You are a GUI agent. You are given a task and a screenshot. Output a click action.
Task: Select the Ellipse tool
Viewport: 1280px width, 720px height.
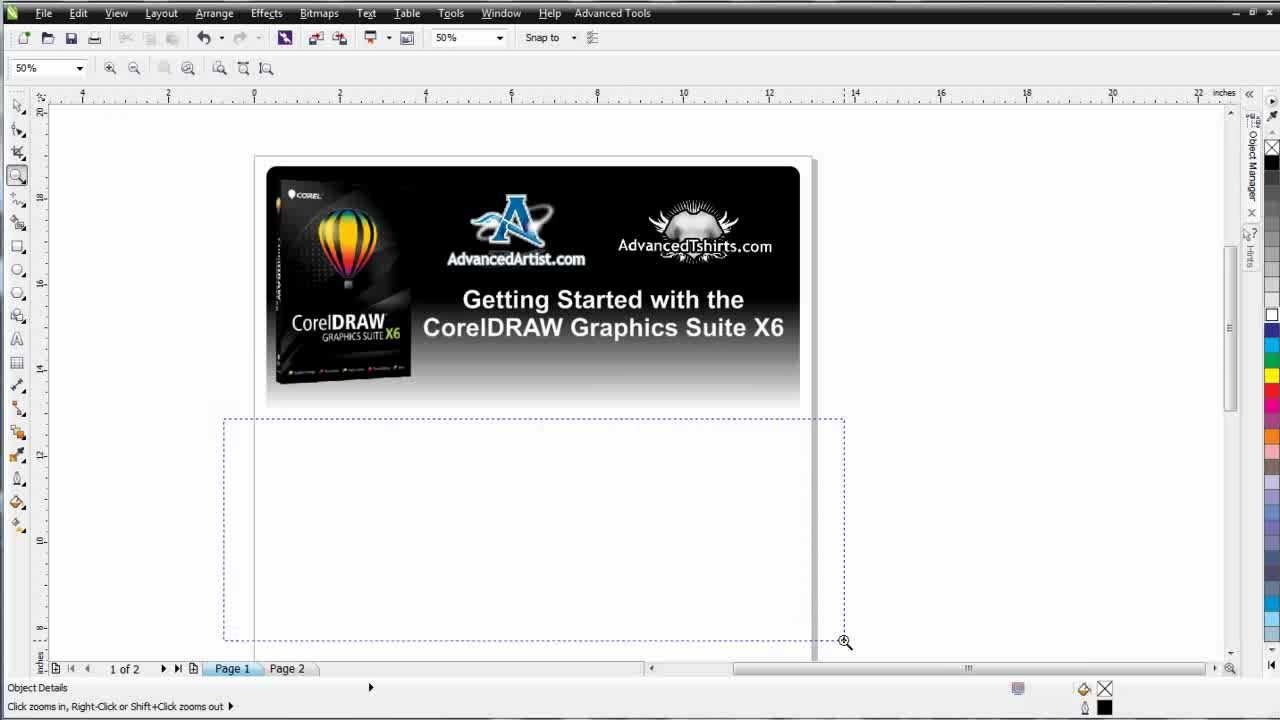[x=17, y=270]
